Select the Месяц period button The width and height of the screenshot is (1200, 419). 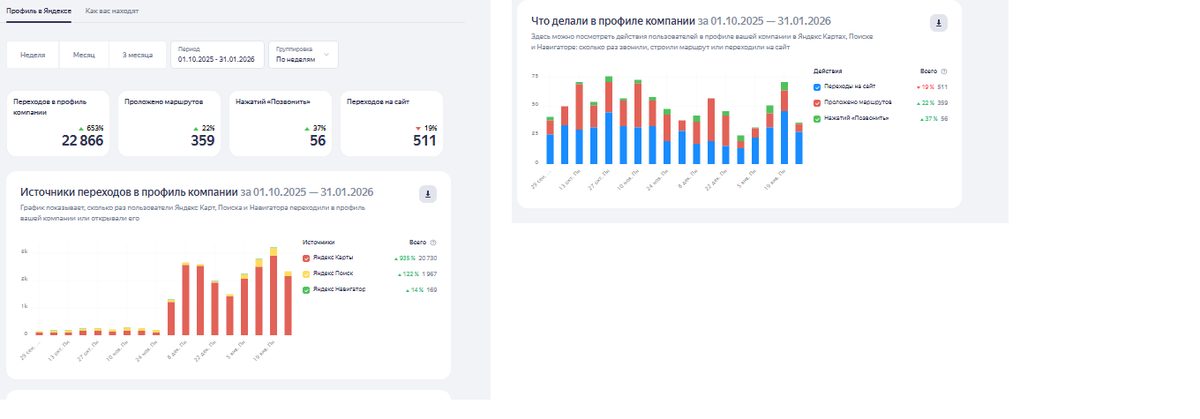point(84,55)
